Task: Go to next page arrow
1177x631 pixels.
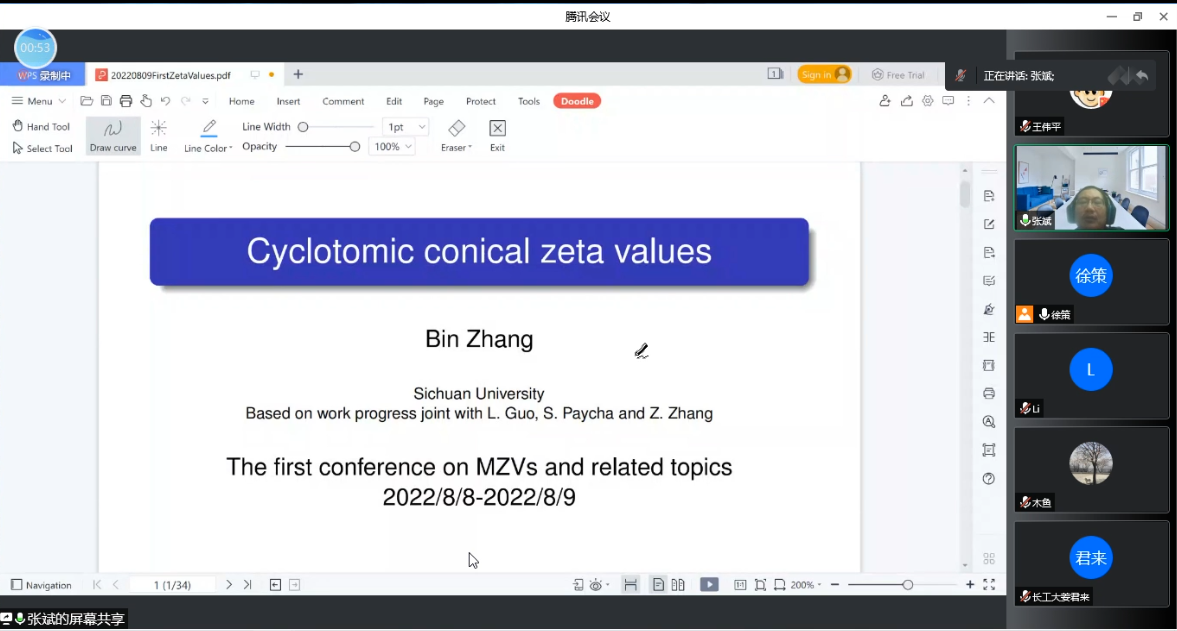Action: click(x=229, y=585)
